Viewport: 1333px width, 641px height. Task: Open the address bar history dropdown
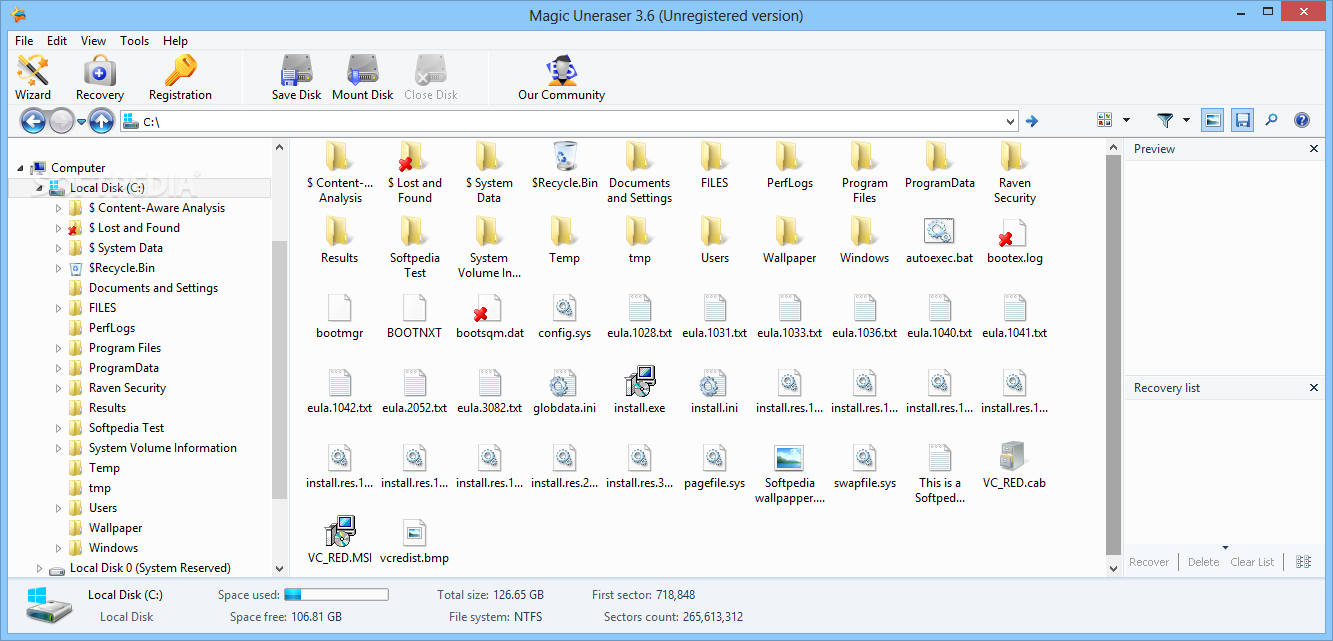(x=1009, y=121)
